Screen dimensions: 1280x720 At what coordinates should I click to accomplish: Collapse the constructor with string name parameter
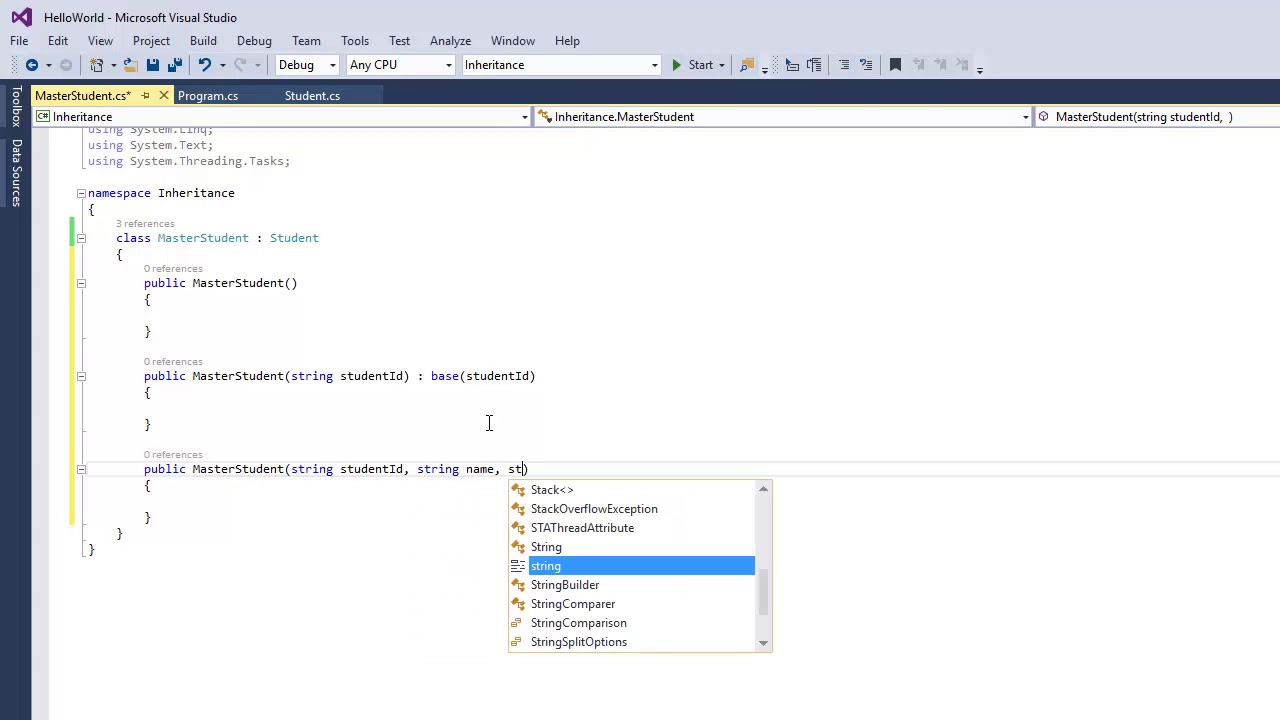click(x=81, y=469)
